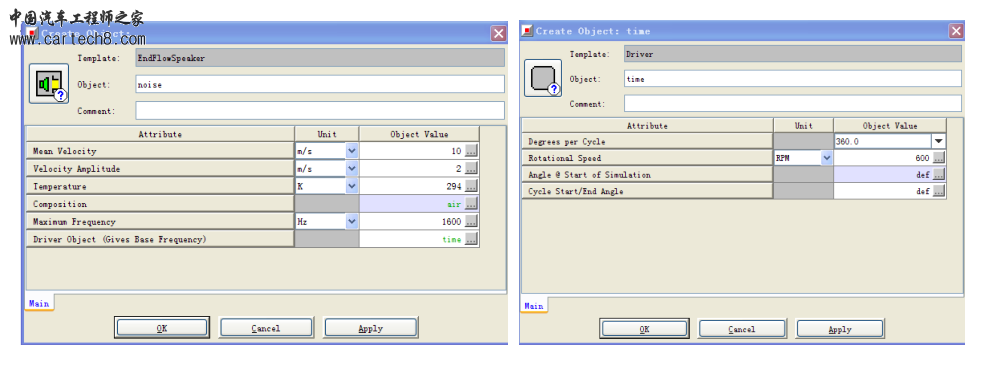Click OK in noise dialog
The height and width of the screenshot is (371, 991).
tap(162, 328)
